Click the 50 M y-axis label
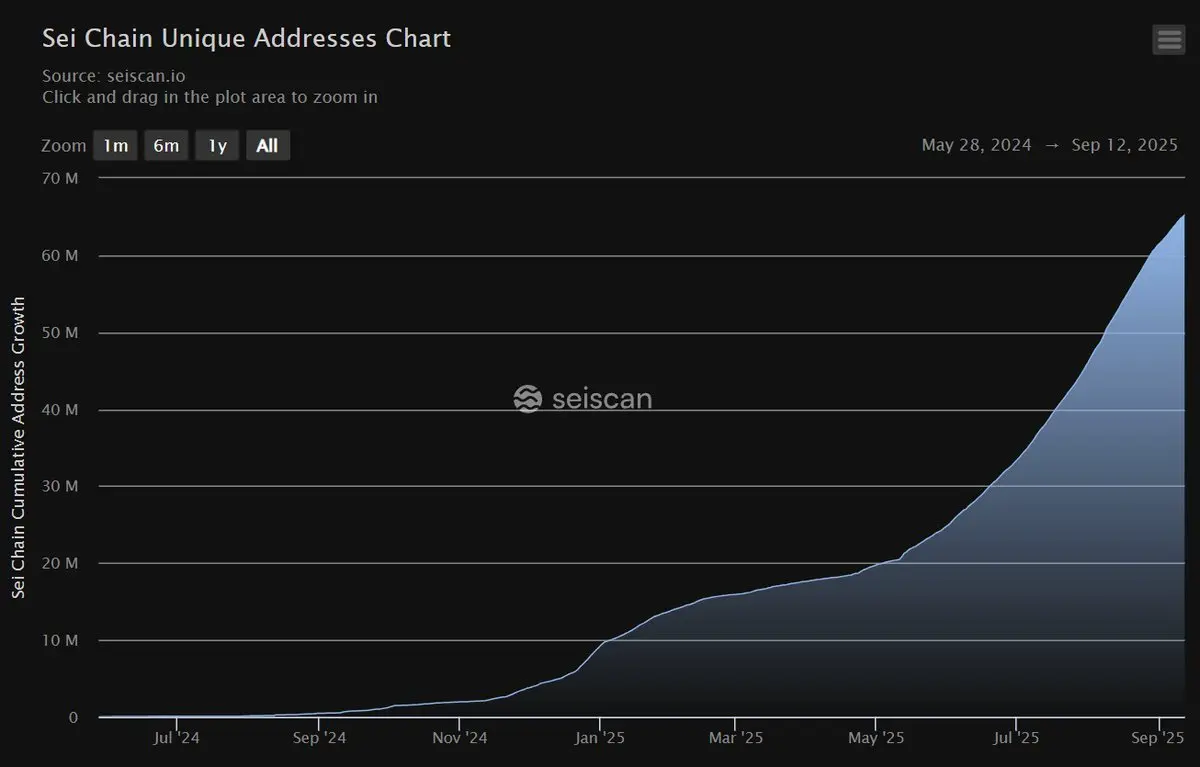The height and width of the screenshot is (767, 1200). tap(62, 333)
